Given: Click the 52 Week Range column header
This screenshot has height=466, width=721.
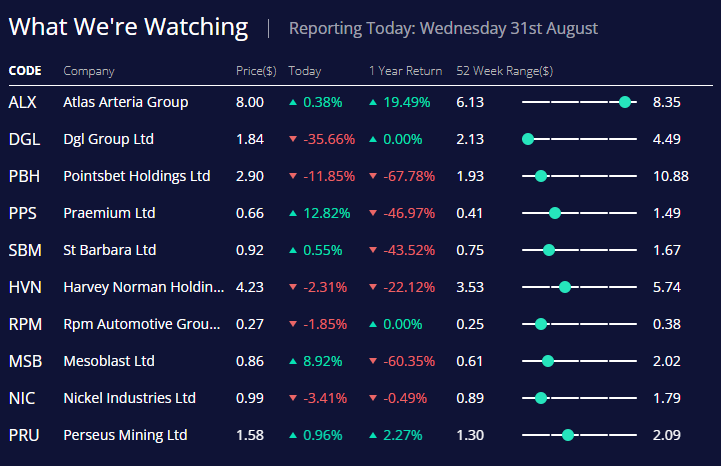Looking at the screenshot, I should point(504,71).
